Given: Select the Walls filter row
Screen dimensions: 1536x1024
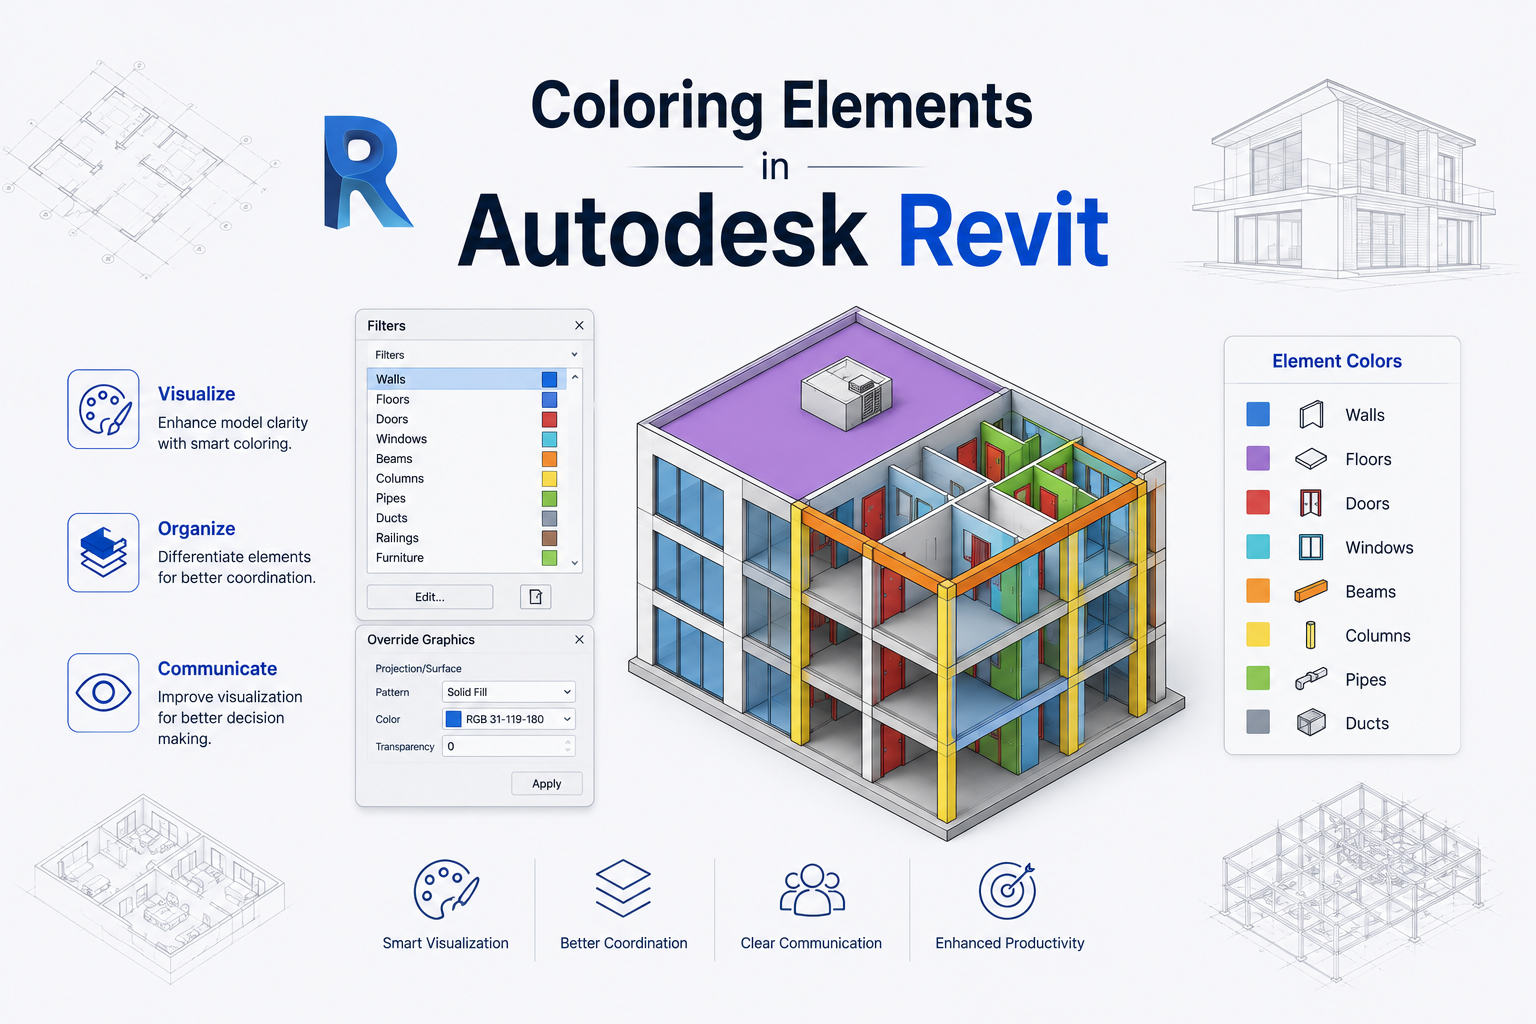Looking at the screenshot, I should pos(467,379).
